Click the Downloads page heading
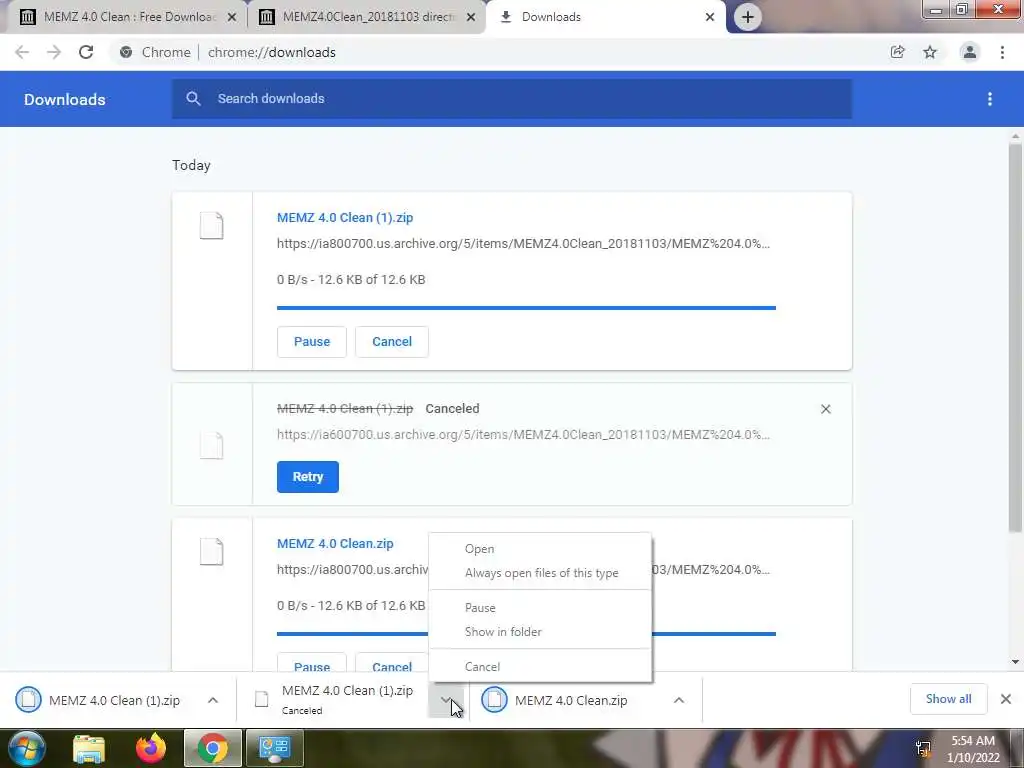 [65, 99]
